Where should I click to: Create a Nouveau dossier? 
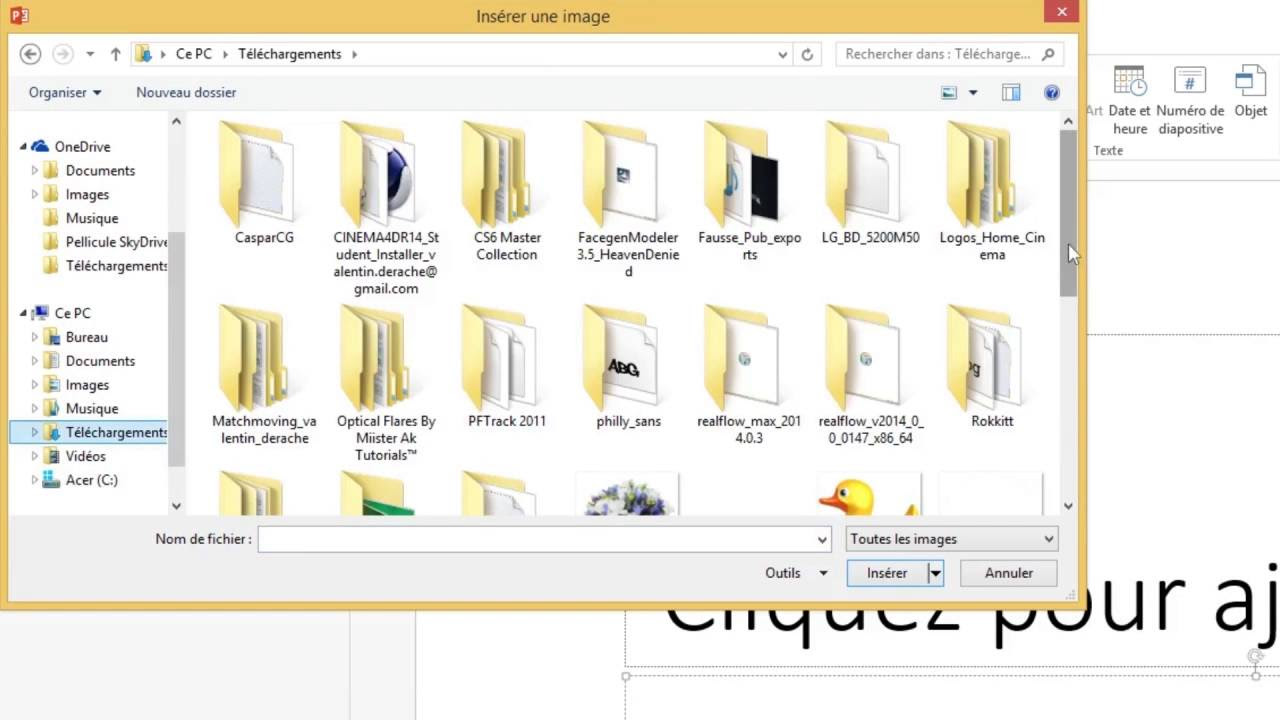point(186,92)
